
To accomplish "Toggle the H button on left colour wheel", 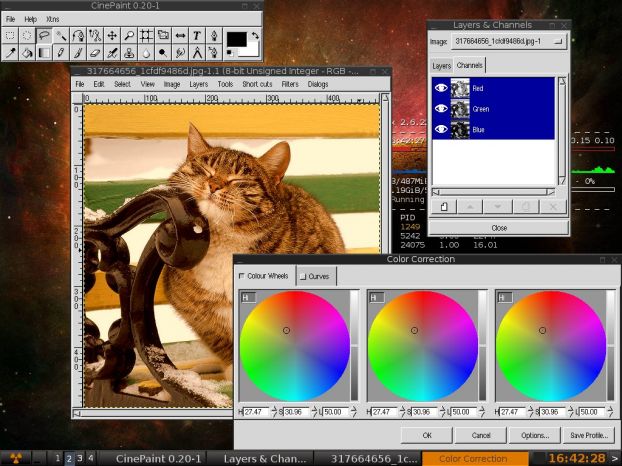I will (x=246, y=298).
